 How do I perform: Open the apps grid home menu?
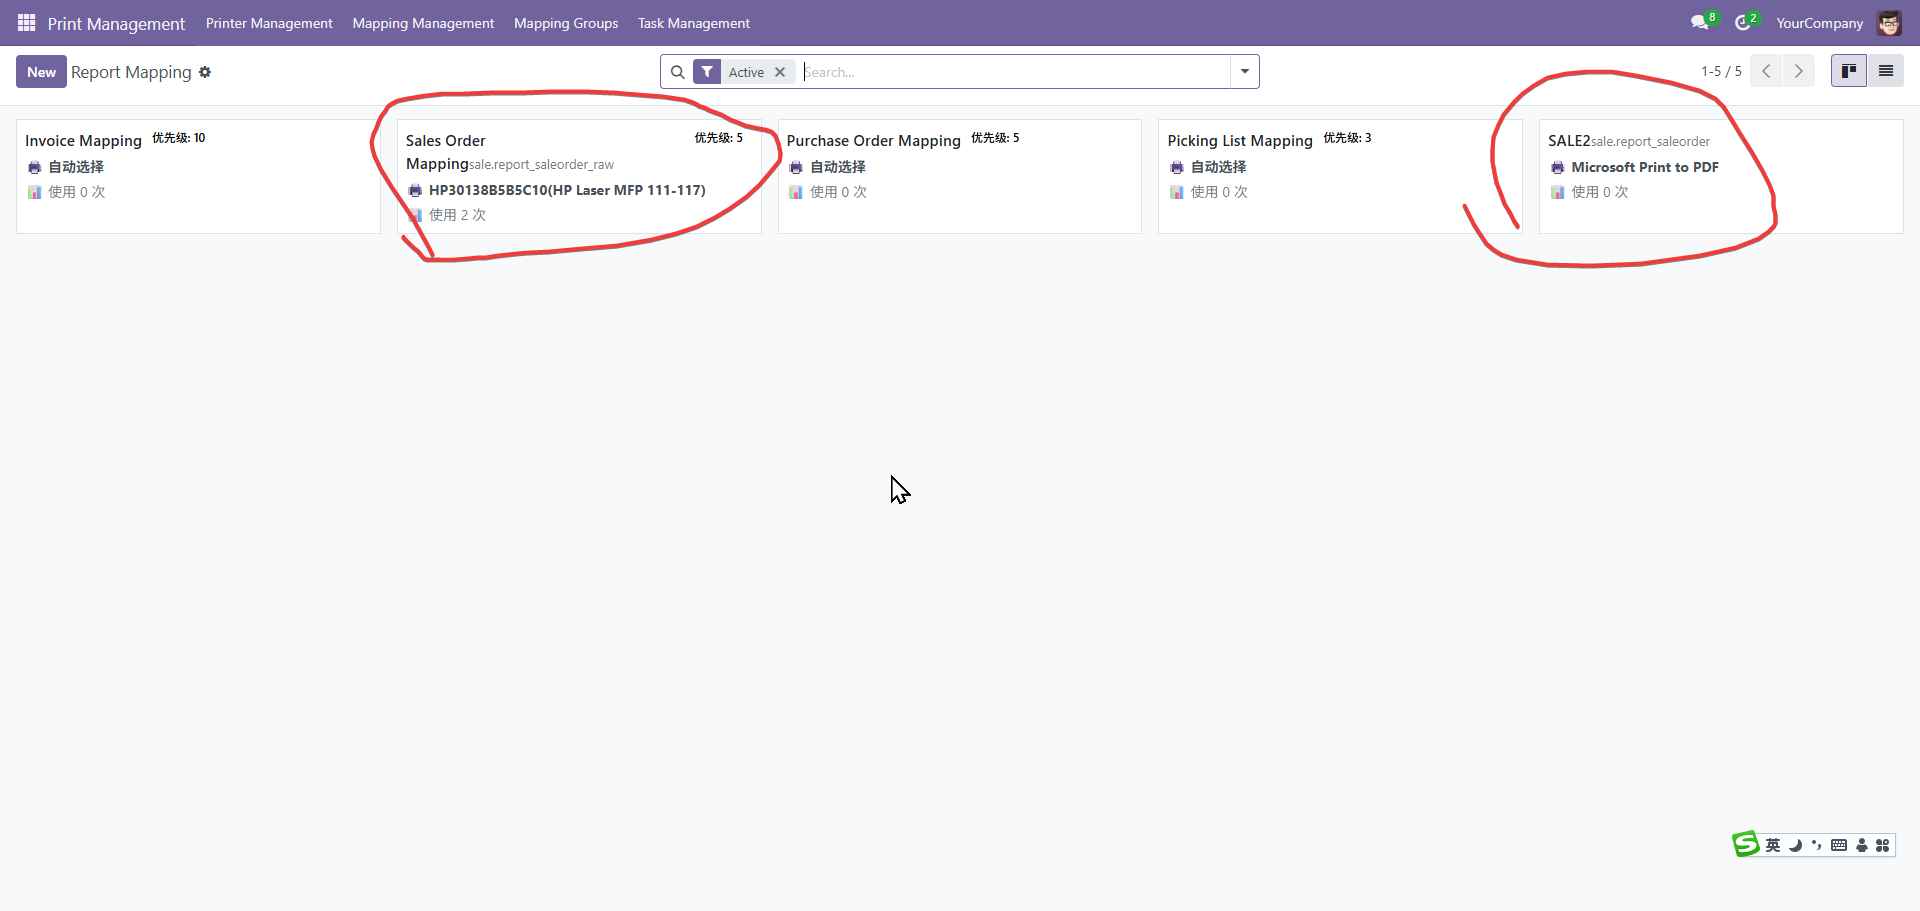click(x=26, y=22)
